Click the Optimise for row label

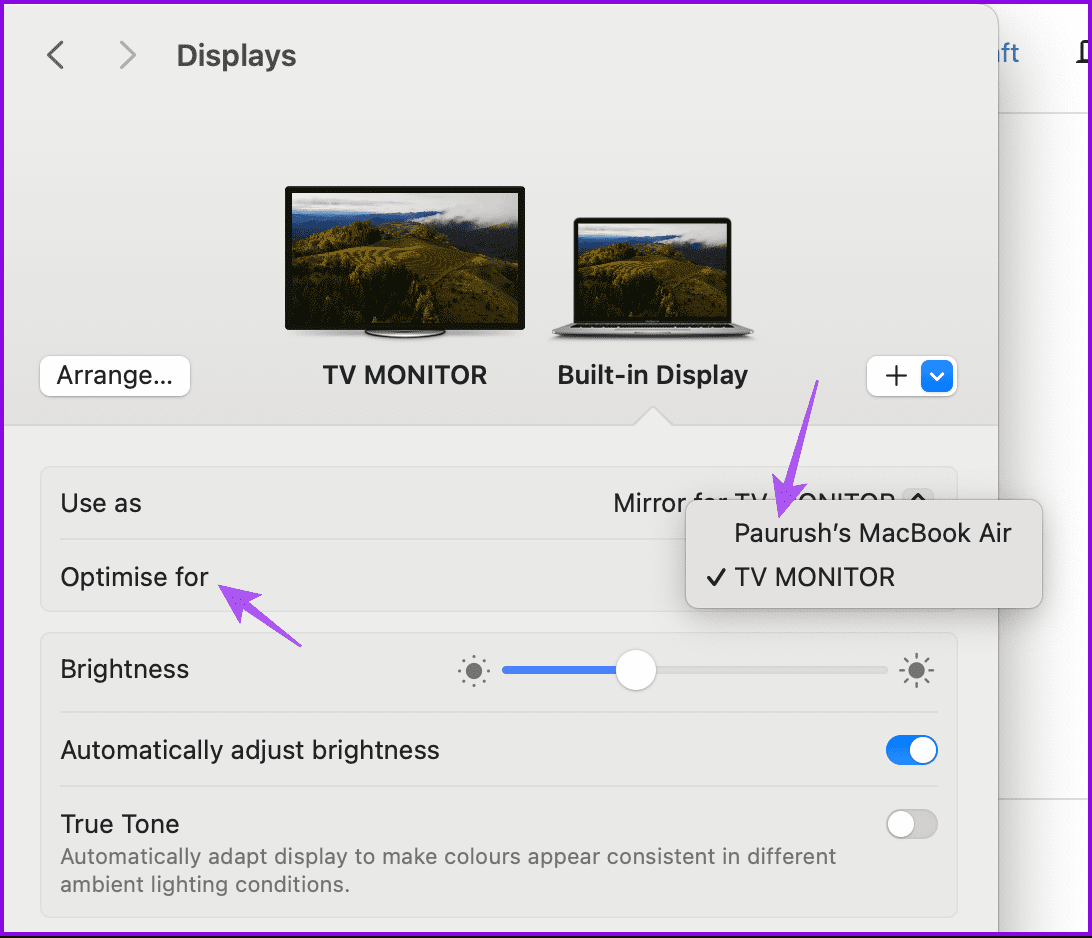[x=134, y=577]
